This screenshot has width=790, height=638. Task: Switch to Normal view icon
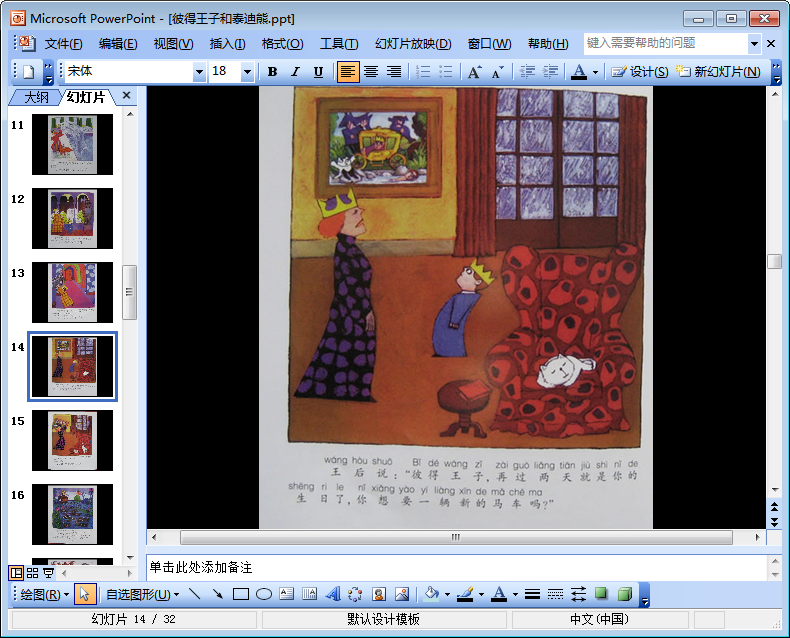(x=16, y=573)
